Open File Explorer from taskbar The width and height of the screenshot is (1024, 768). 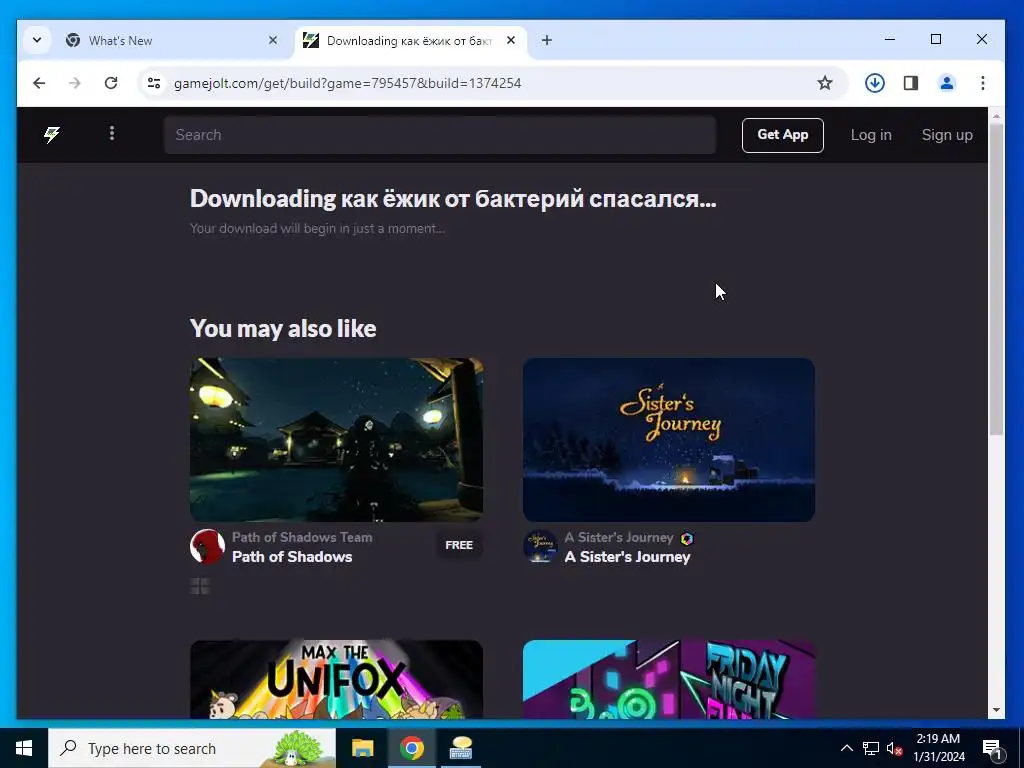pos(362,748)
